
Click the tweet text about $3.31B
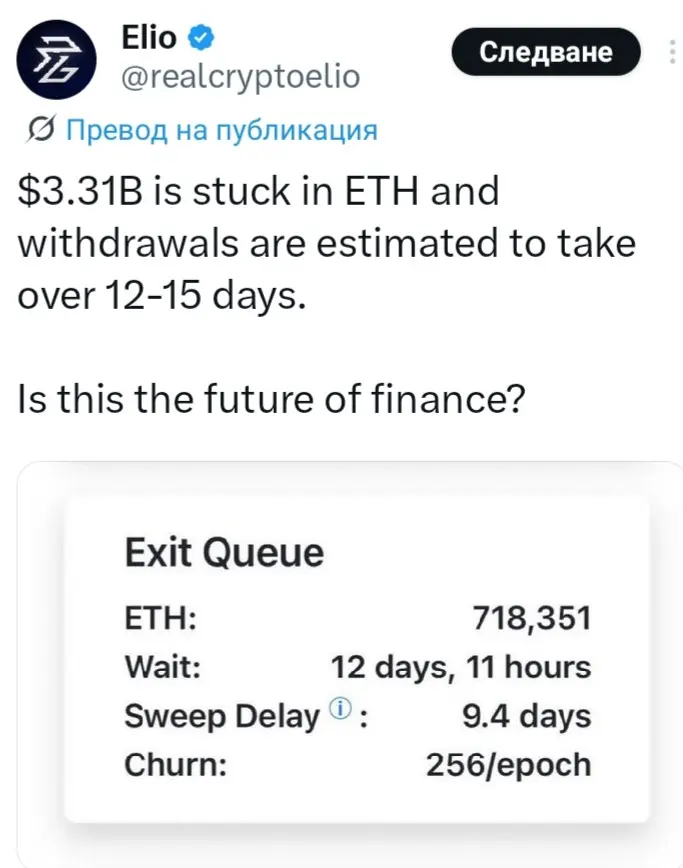pyautogui.click(x=327, y=243)
